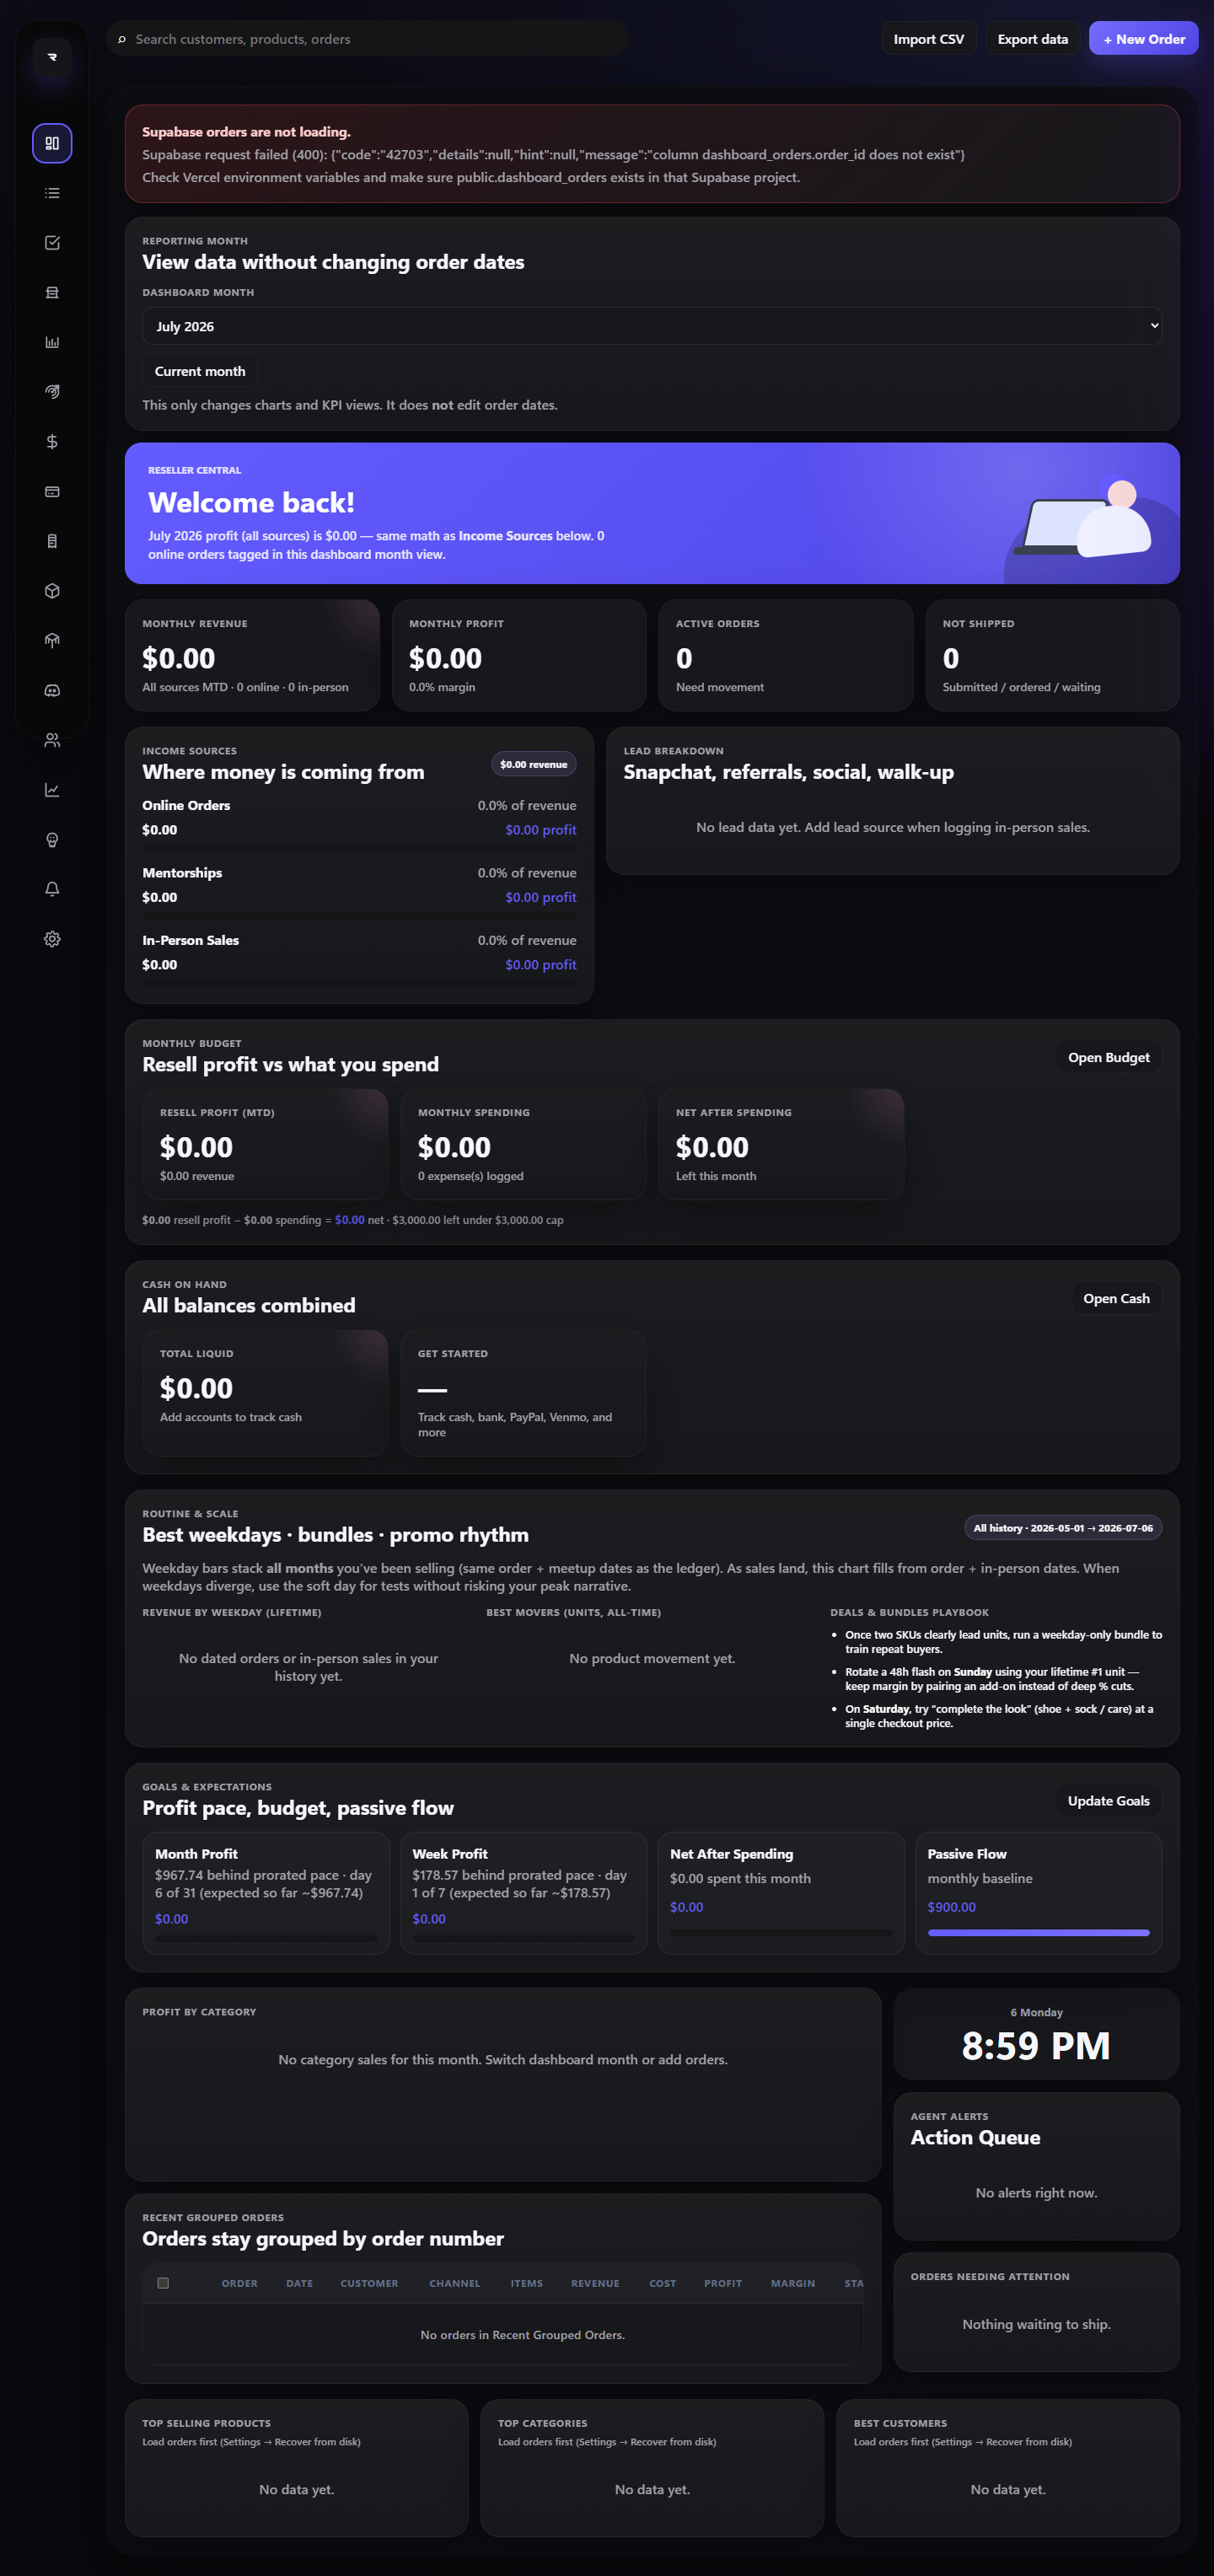This screenshot has height=2576, width=1214.
Task: Click the Import CSV button
Action: (928, 39)
